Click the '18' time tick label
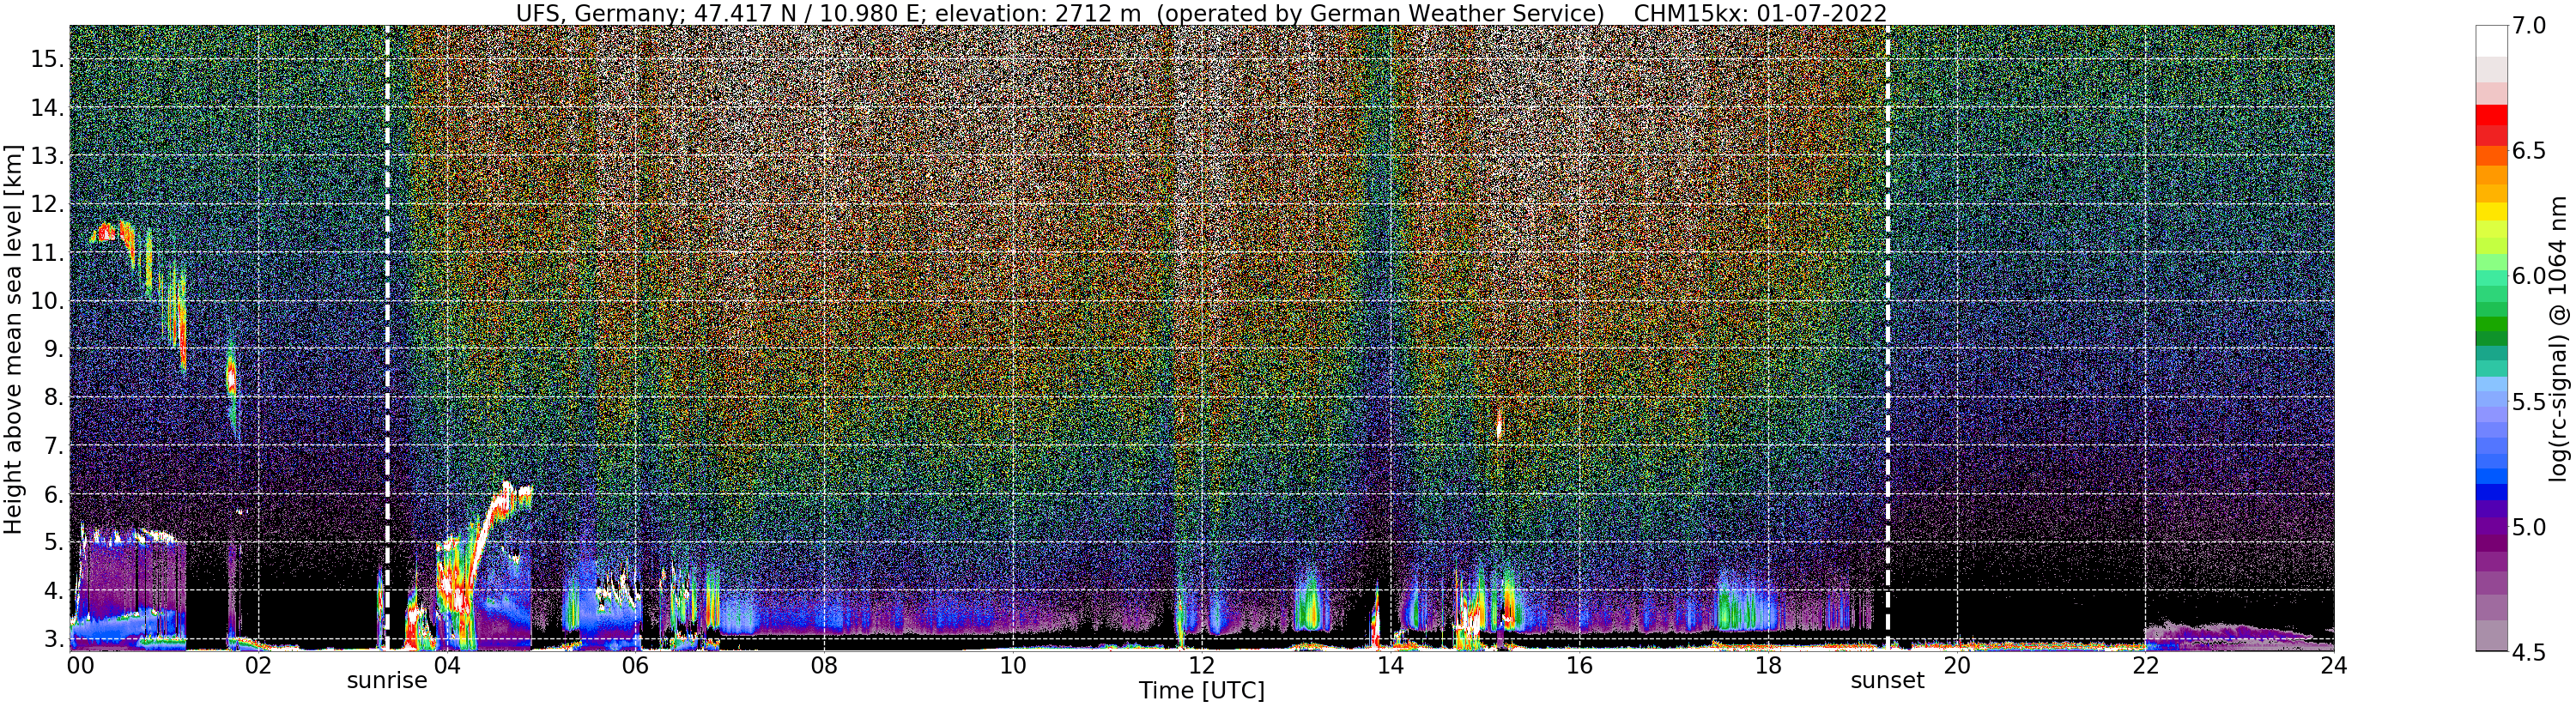 [1767, 666]
